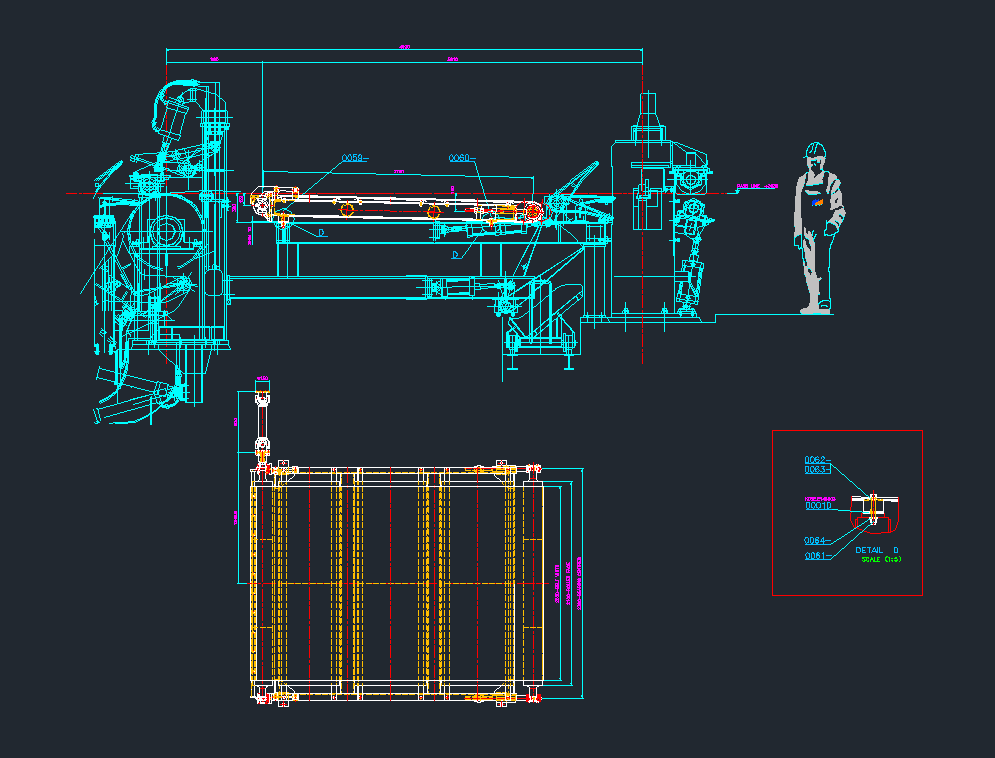
Task: Select the 0059 part callout label
Action: (353, 158)
